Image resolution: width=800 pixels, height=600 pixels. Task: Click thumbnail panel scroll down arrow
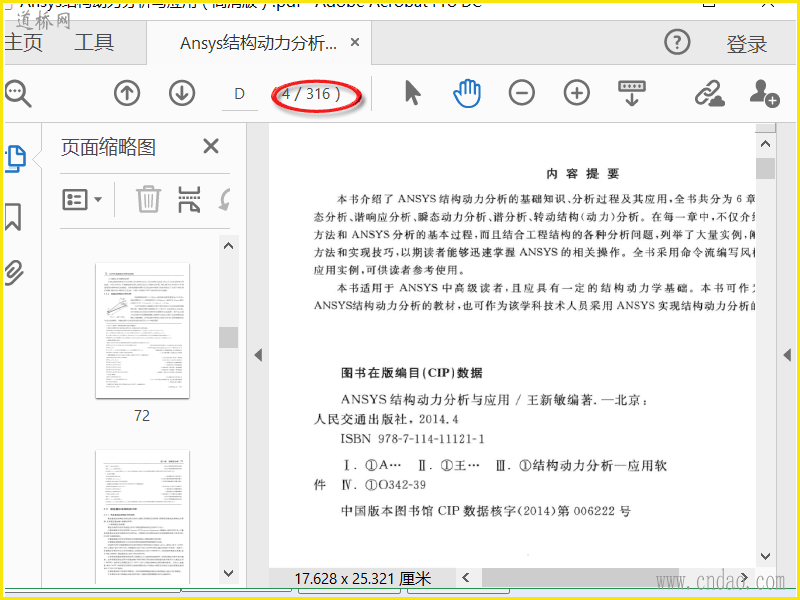[x=229, y=573]
